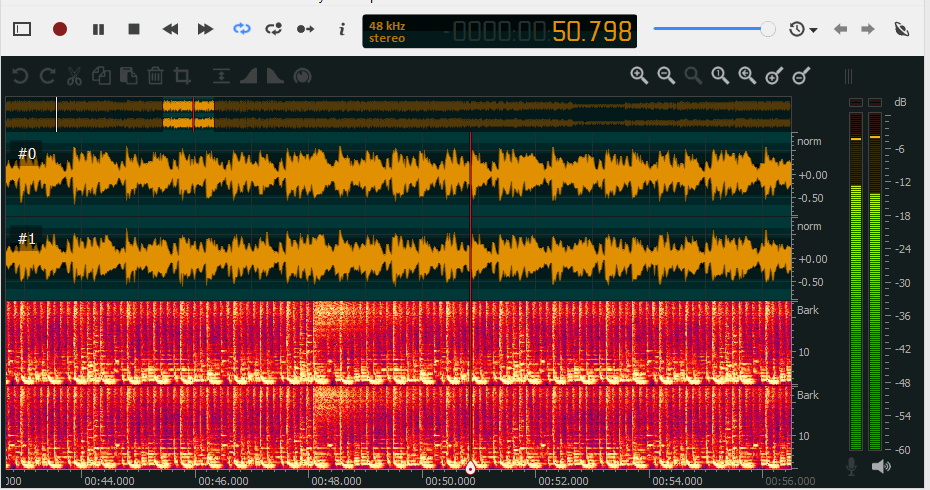The width and height of the screenshot is (930, 490).
Task: Cut selection with the scissors icon
Action: coord(74,76)
